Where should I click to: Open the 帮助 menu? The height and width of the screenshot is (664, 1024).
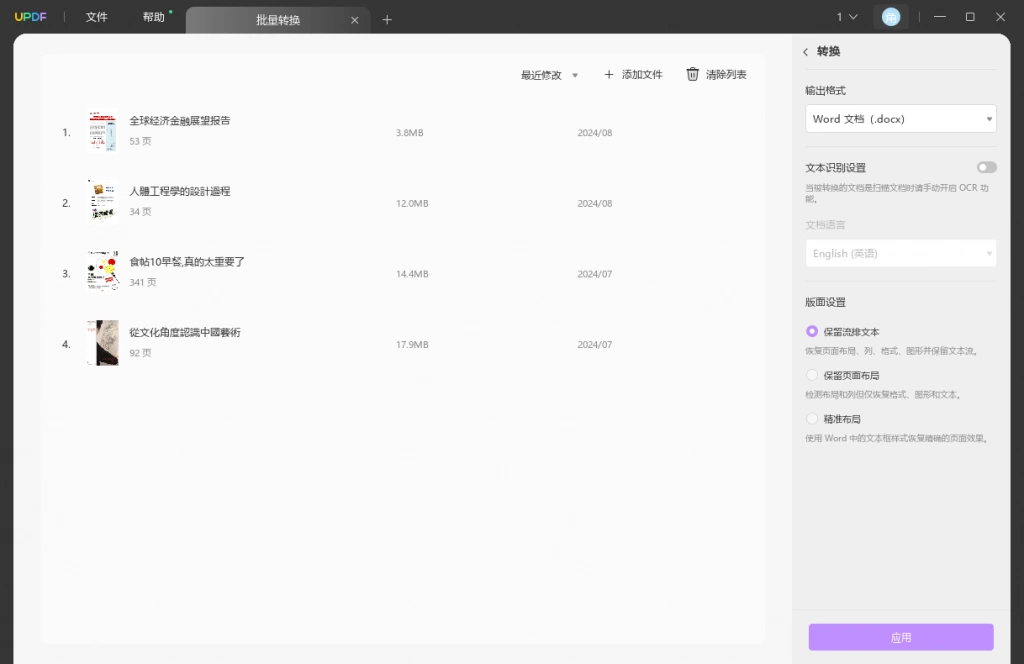pos(154,17)
